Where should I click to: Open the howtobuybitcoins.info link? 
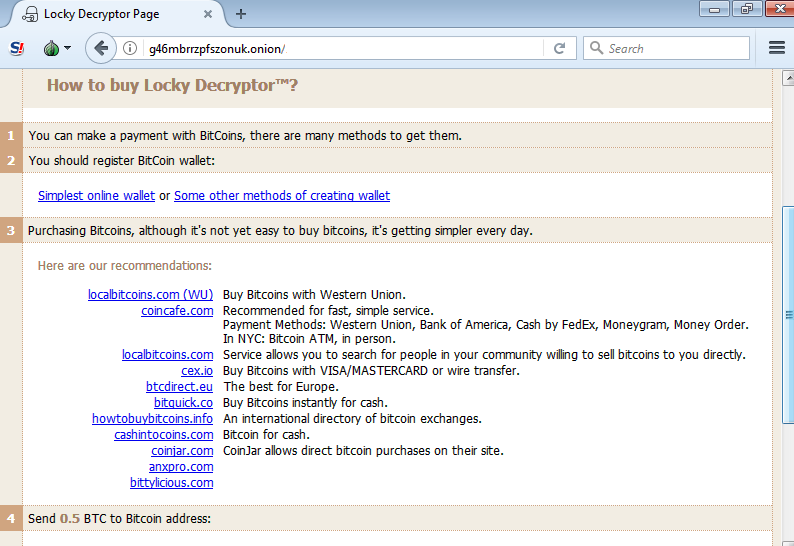click(x=152, y=418)
